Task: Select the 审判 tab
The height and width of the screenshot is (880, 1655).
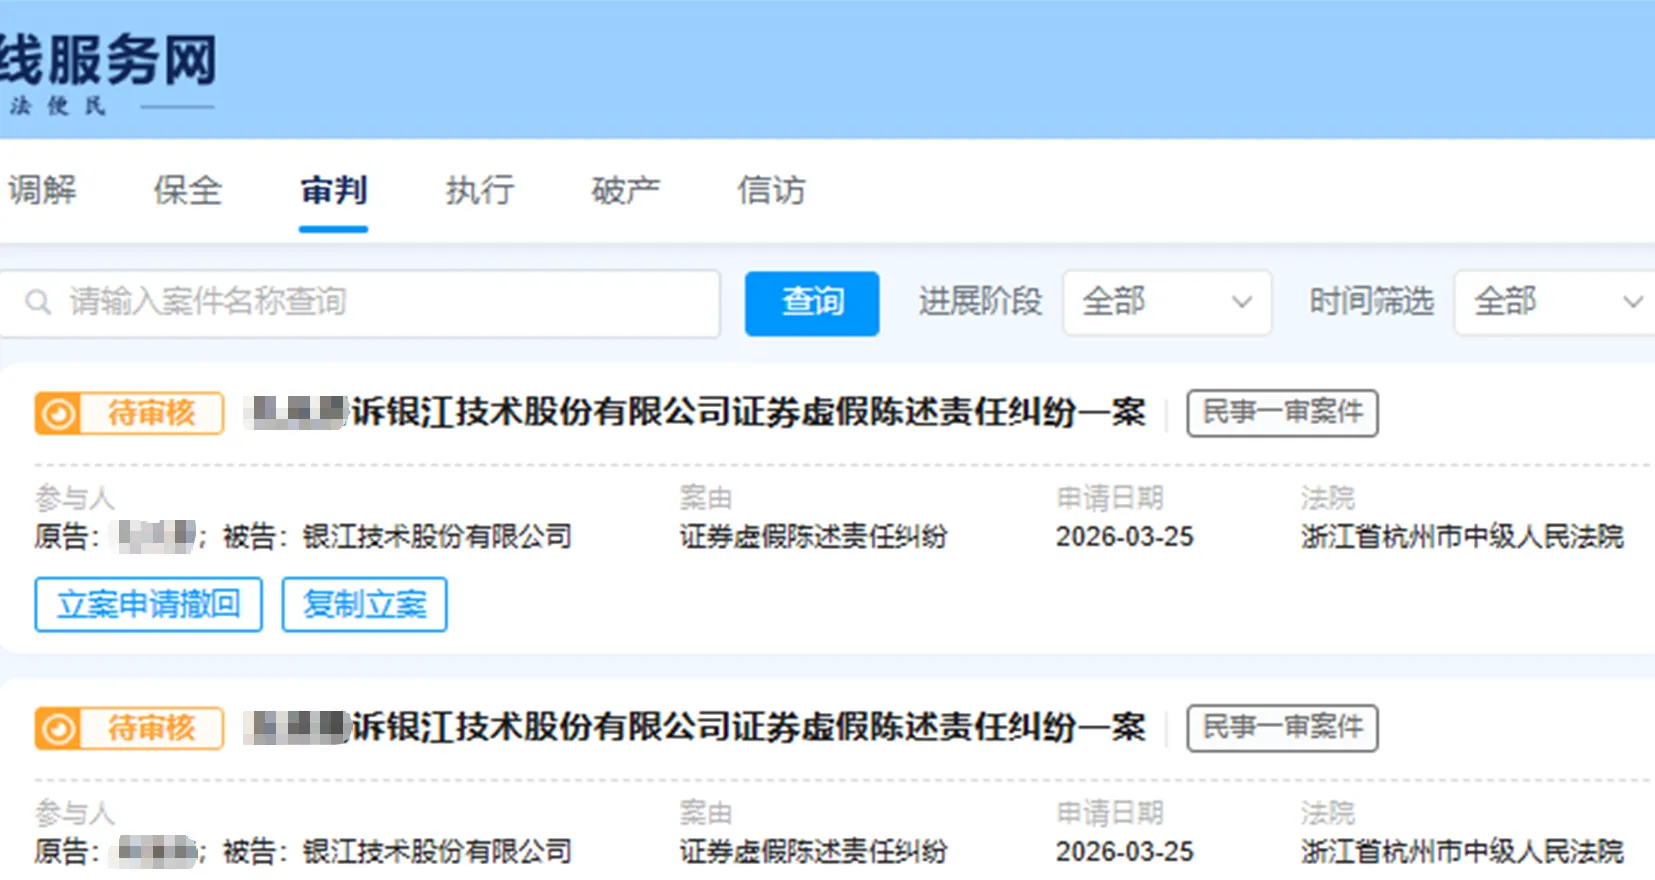Action: (334, 190)
